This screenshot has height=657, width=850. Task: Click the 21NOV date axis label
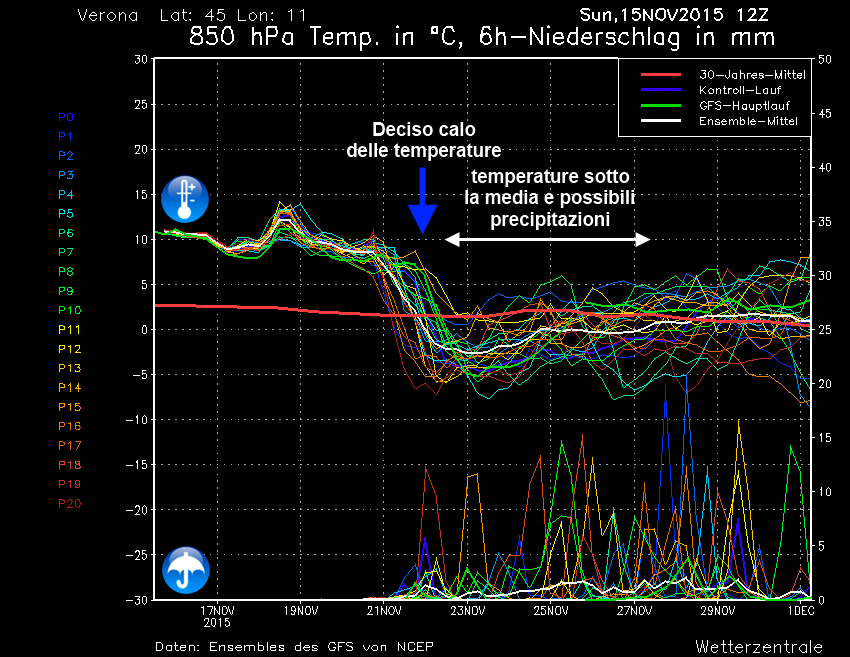click(x=384, y=611)
